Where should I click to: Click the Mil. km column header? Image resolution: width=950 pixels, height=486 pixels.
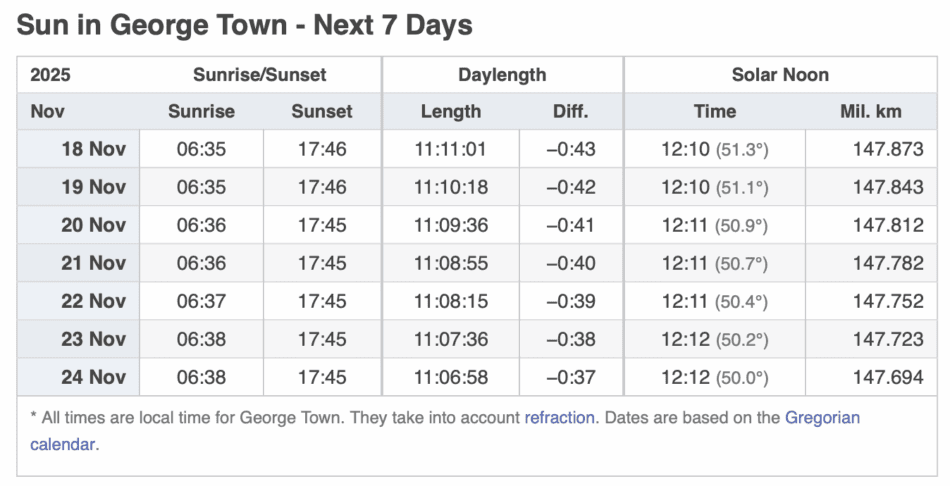point(870,112)
